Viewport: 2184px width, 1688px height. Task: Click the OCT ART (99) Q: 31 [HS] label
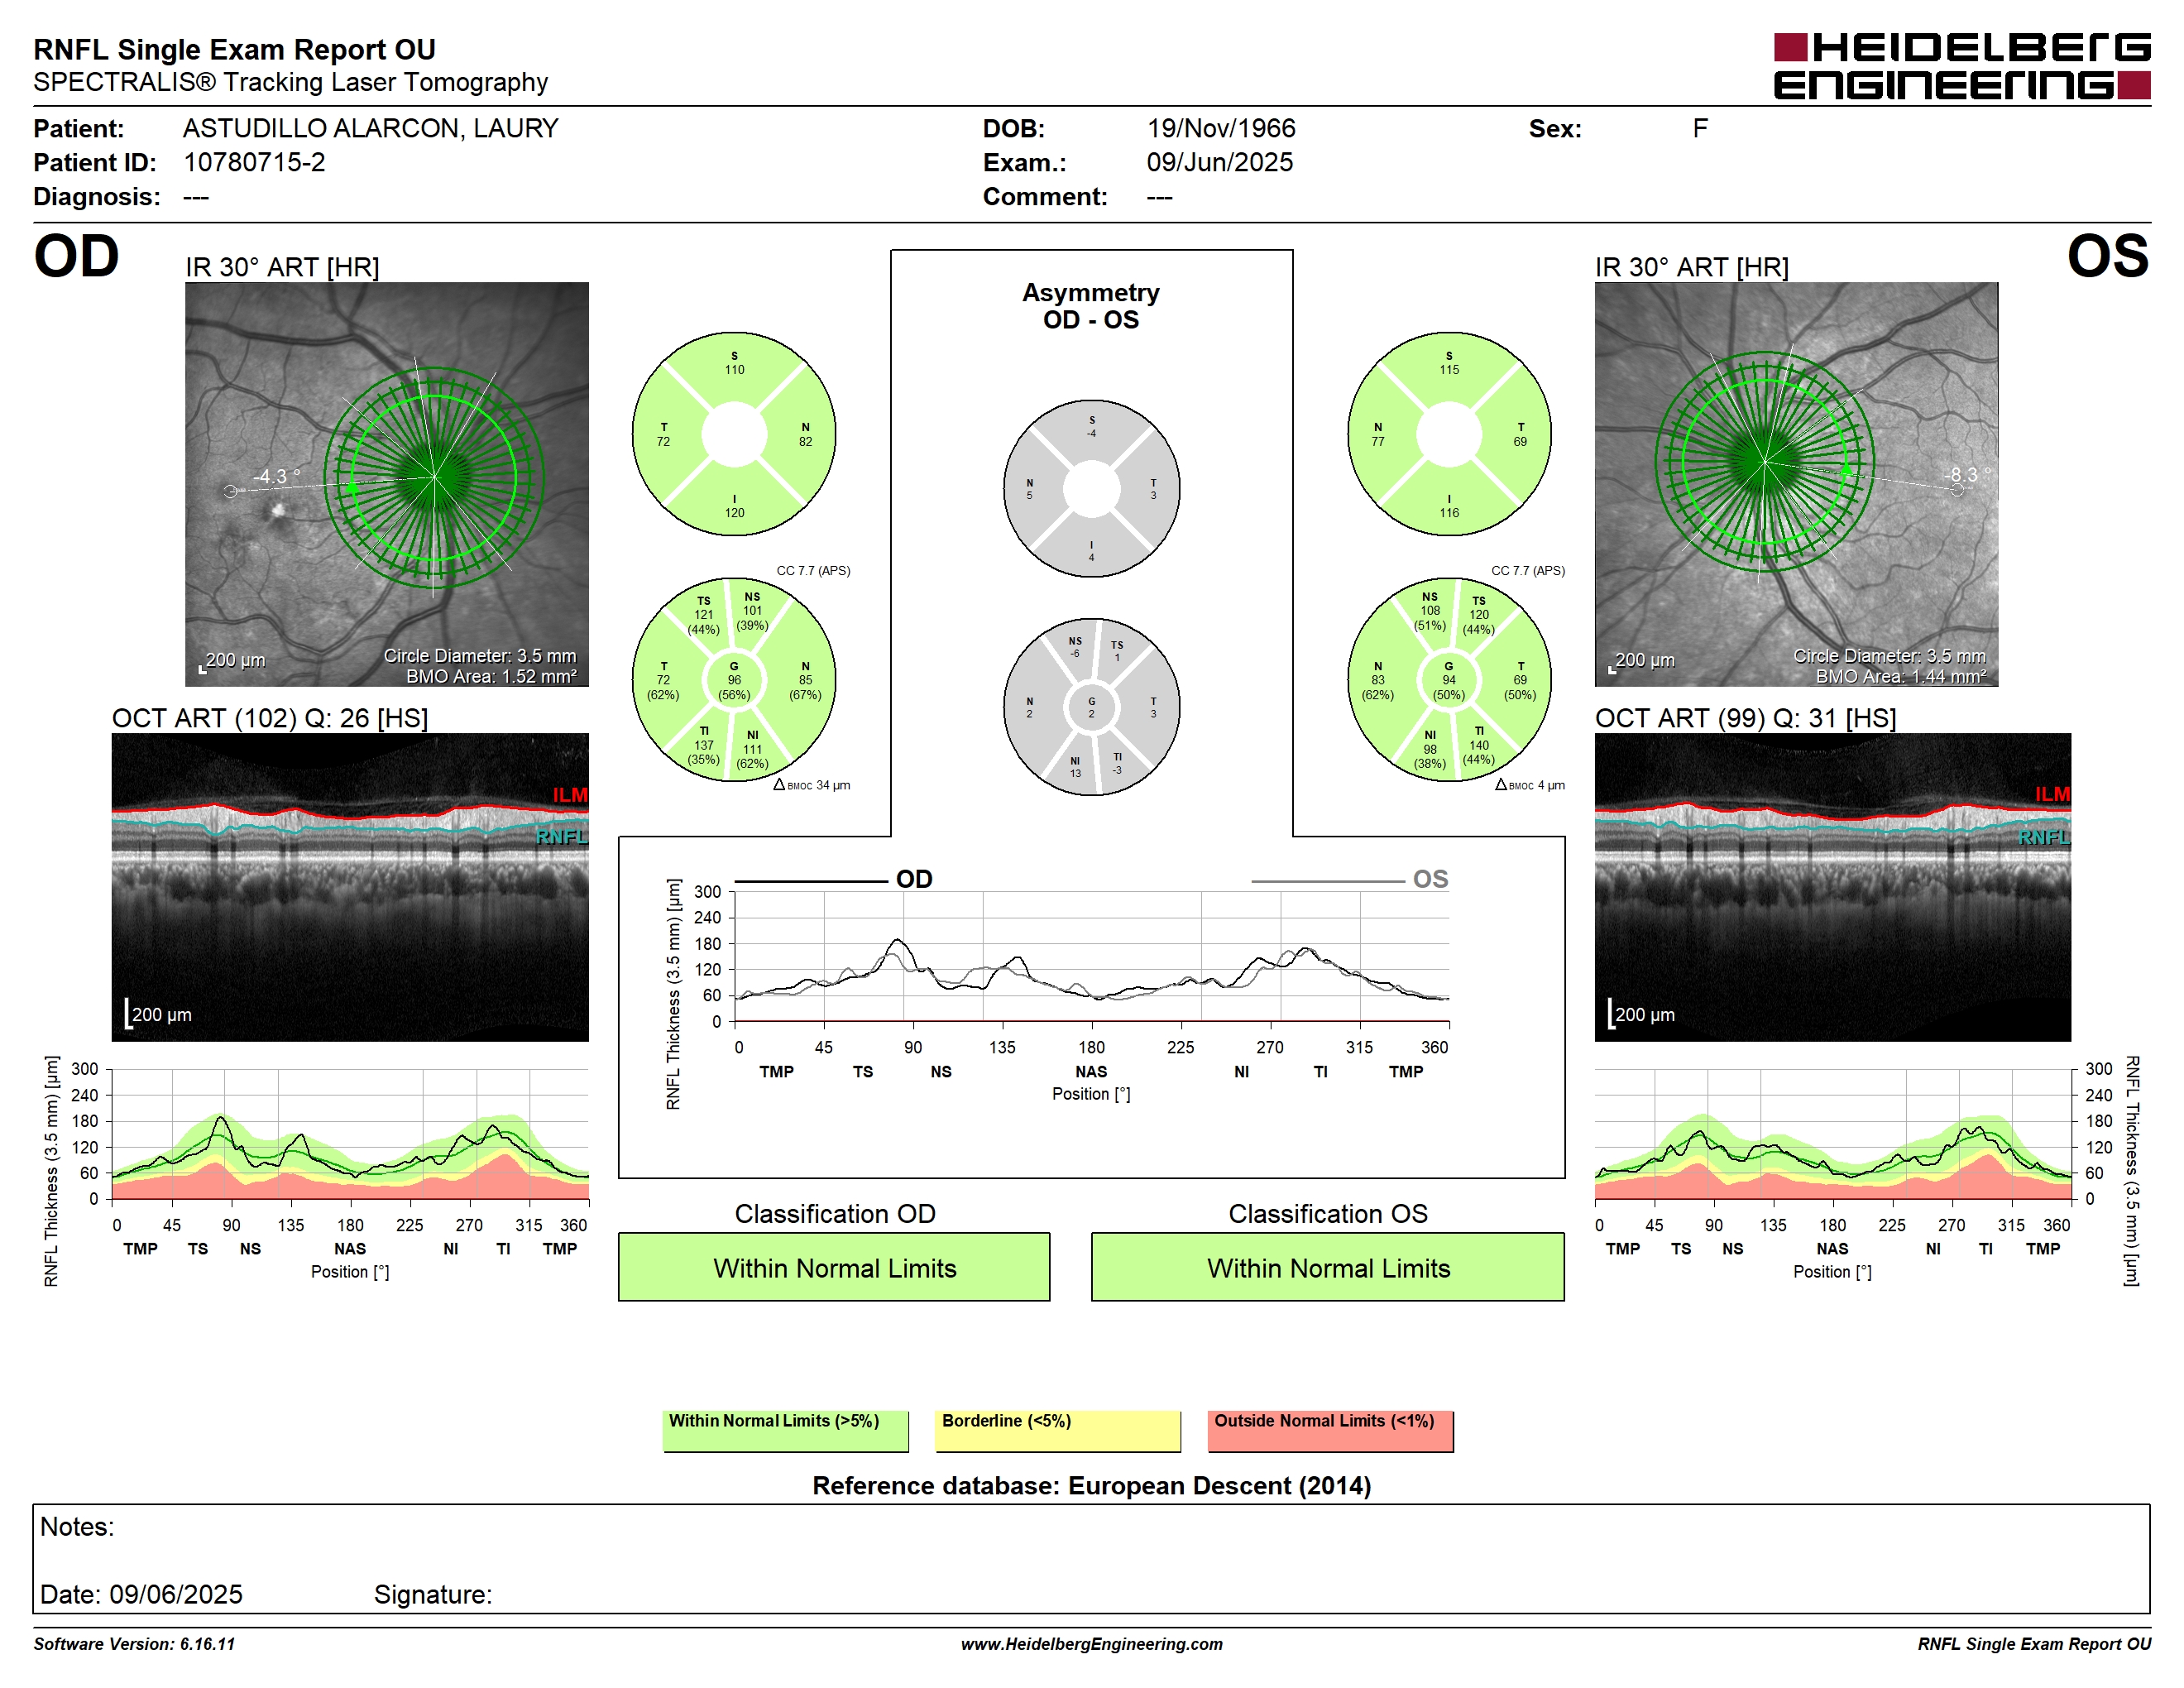point(1745,718)
